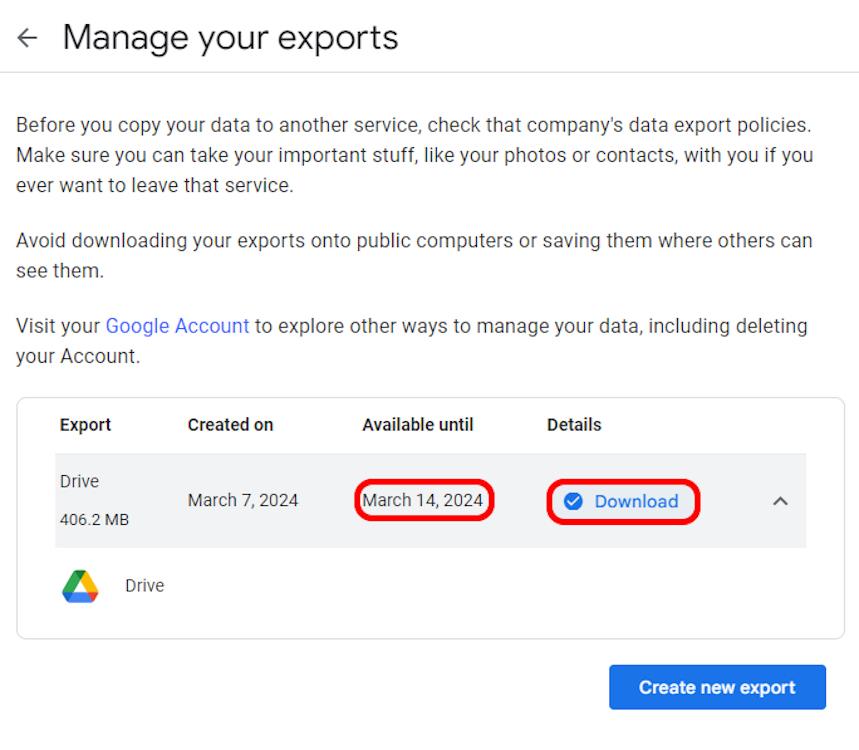Click the 'Available until' column header
The width and height of the screenshot is (859, 750).
click(417, 425)
